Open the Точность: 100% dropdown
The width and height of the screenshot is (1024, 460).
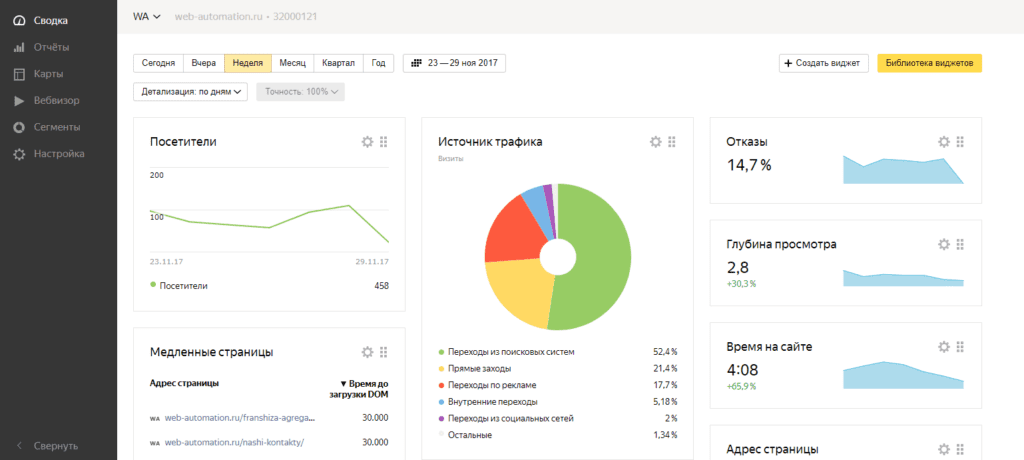pos(300,92)
